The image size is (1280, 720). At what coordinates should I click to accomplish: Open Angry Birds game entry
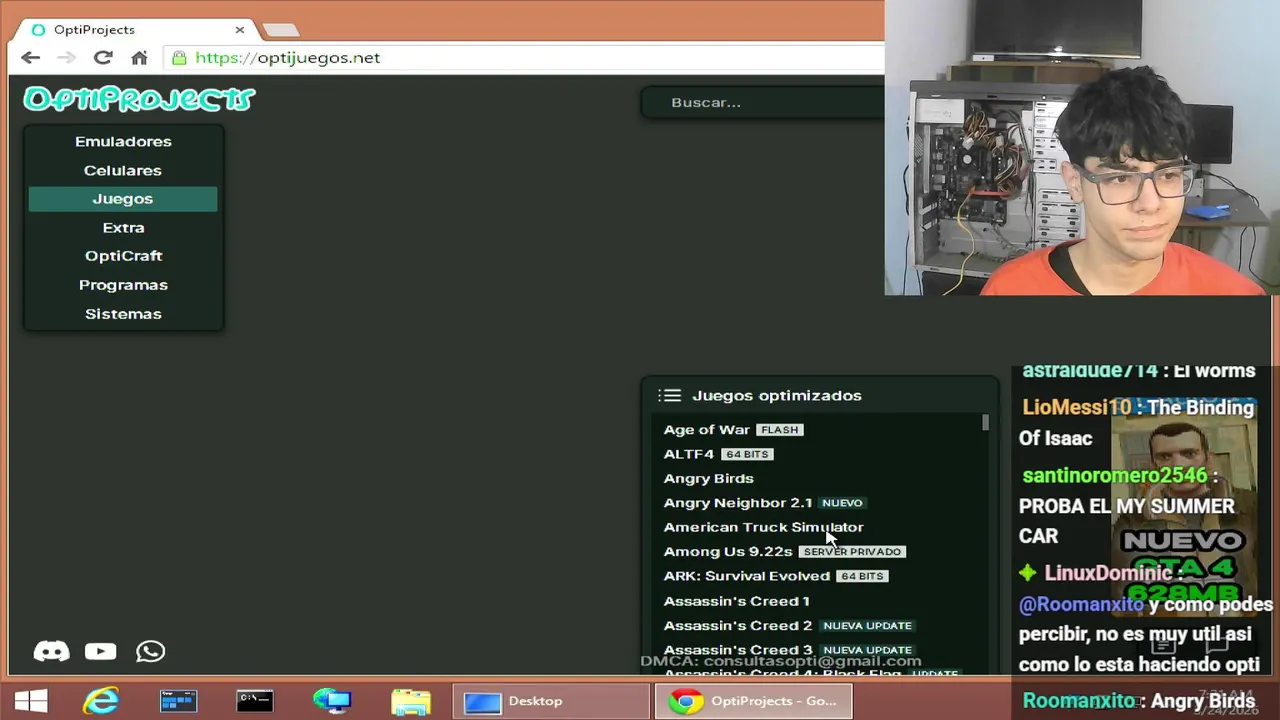[708, 479]
